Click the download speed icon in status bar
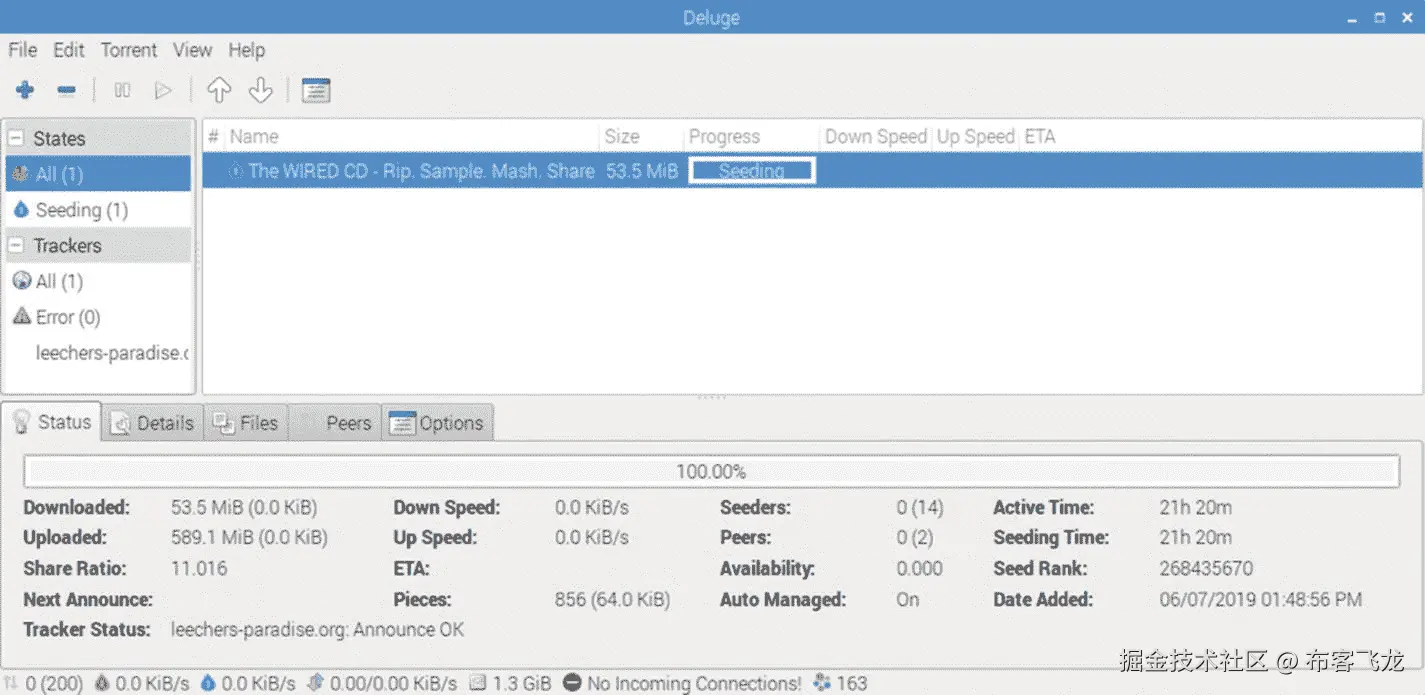Image resolution: width=1425 pixels, height=695 pixels. point(102,683)
